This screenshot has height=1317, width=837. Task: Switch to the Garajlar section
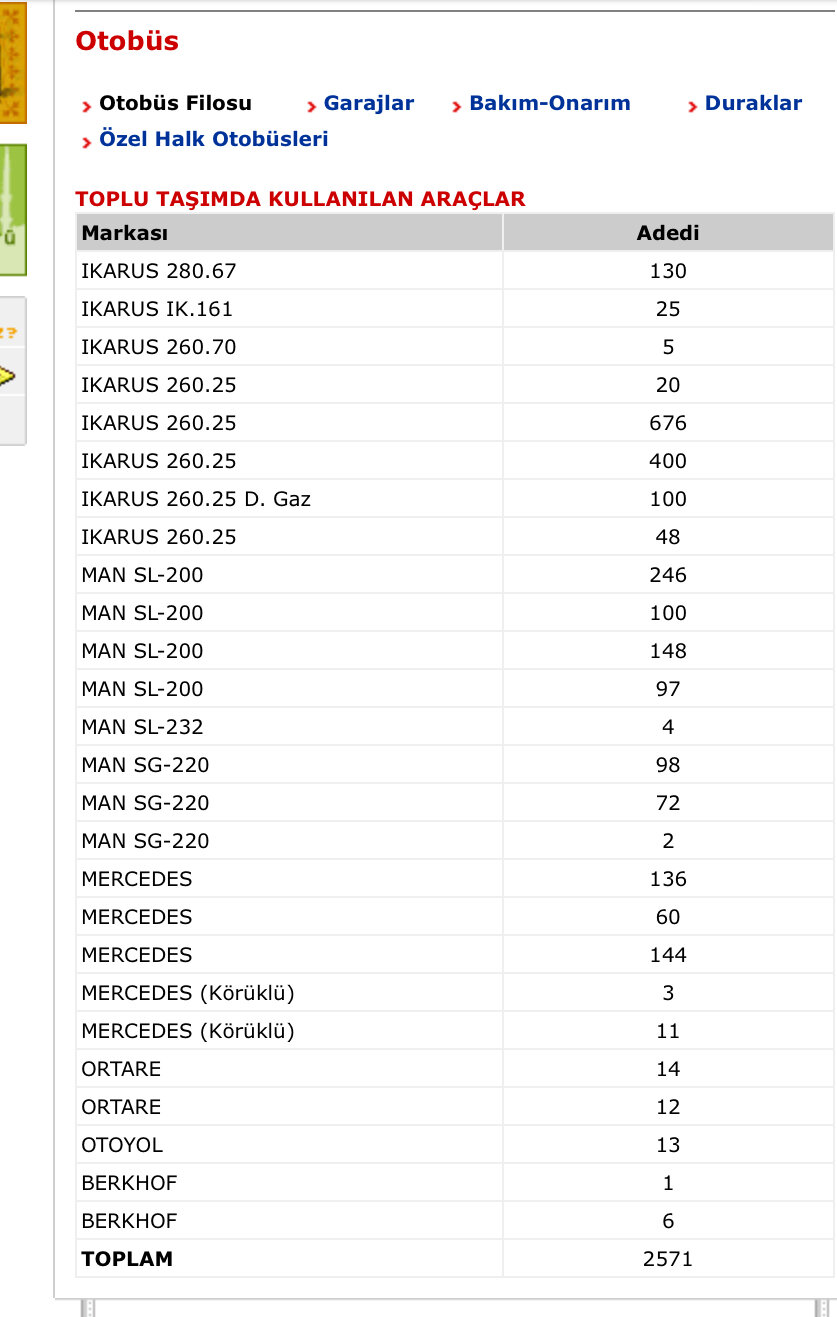pyautogui.click(x=368, y=103)
